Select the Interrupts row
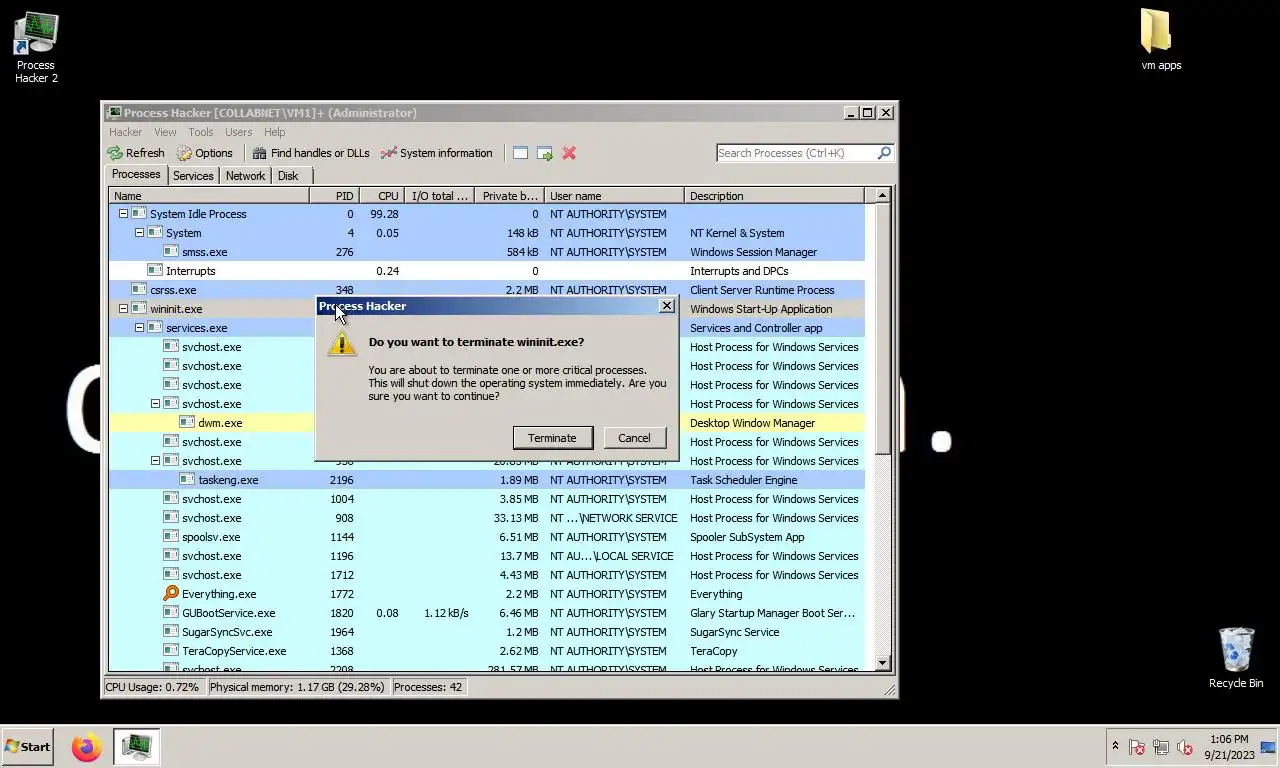1280x768 pixels. [486, 271]
